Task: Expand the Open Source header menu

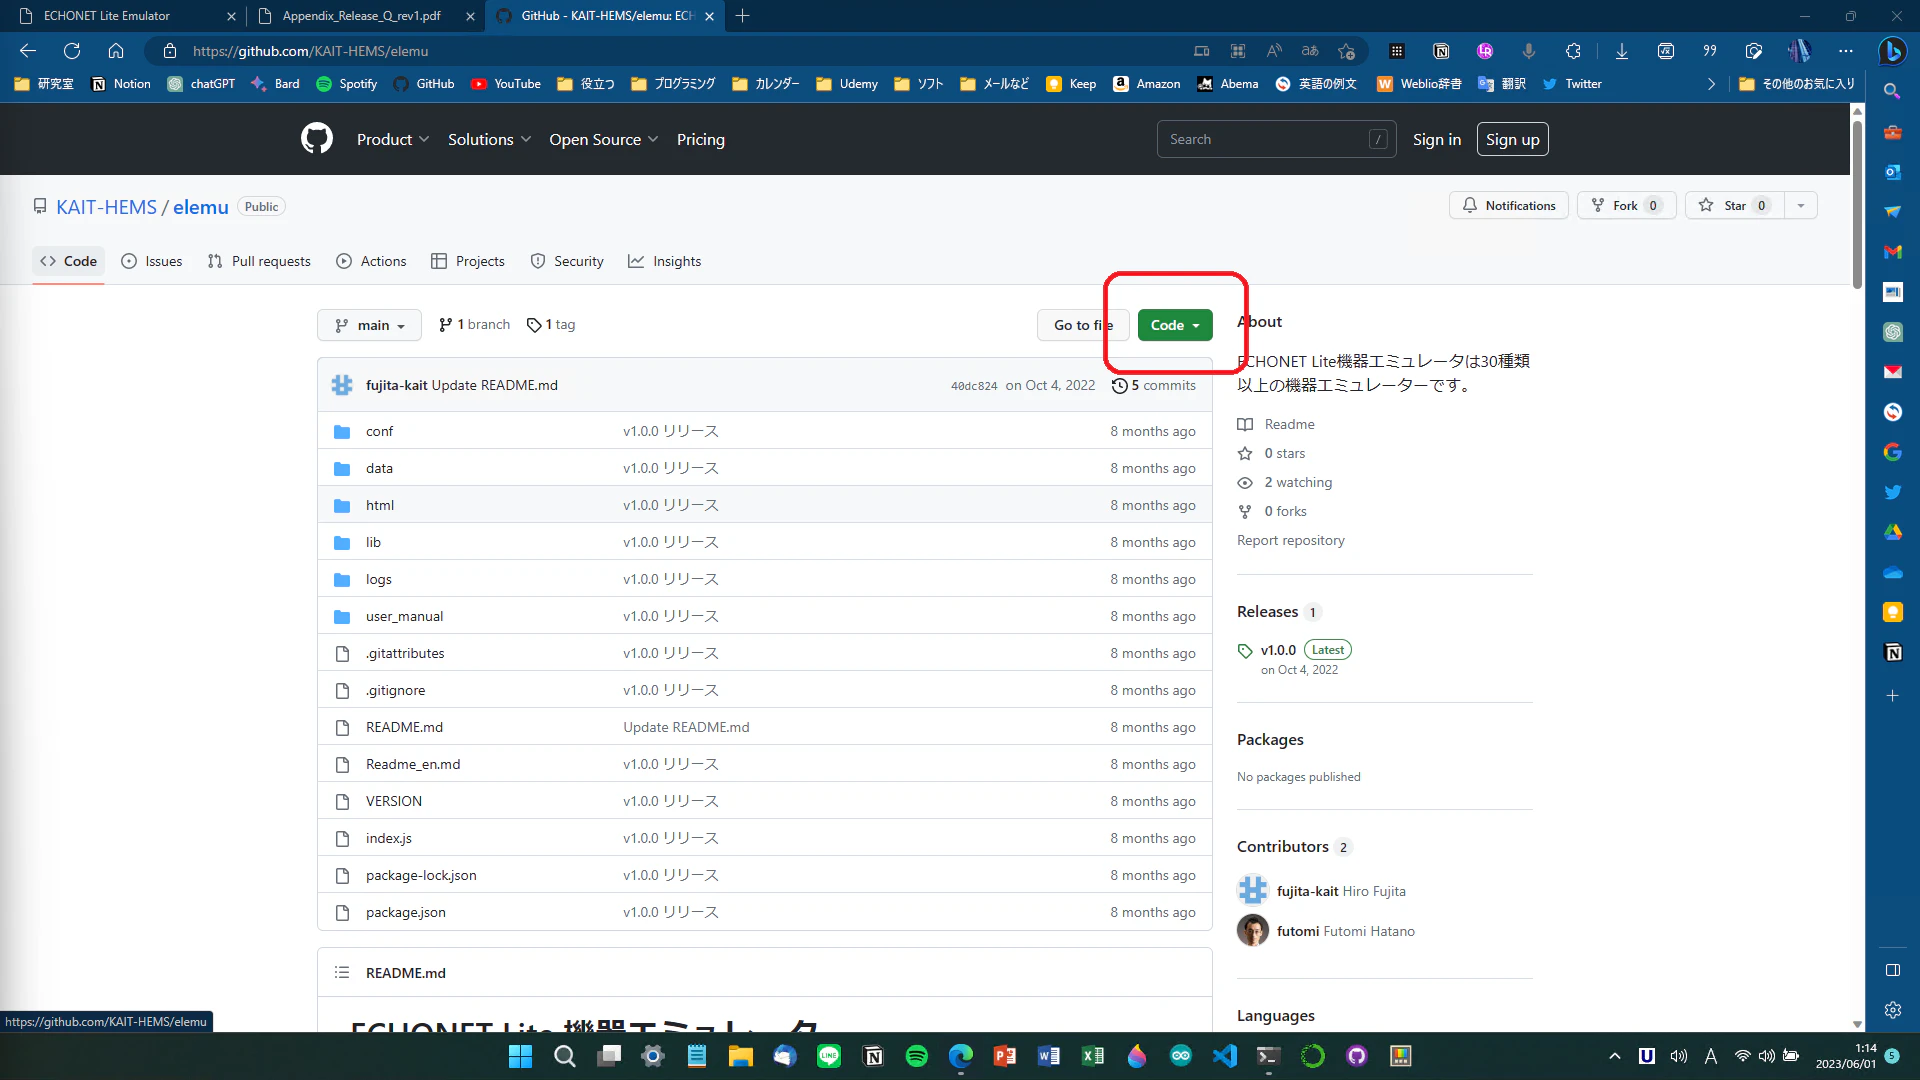Action: pos(603,140)
